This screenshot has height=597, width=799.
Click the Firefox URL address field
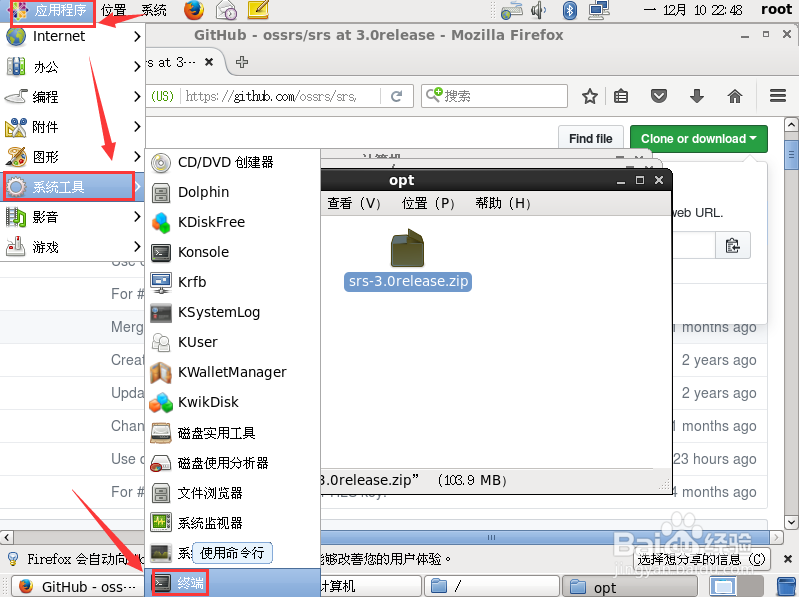[x=271, y=96]
